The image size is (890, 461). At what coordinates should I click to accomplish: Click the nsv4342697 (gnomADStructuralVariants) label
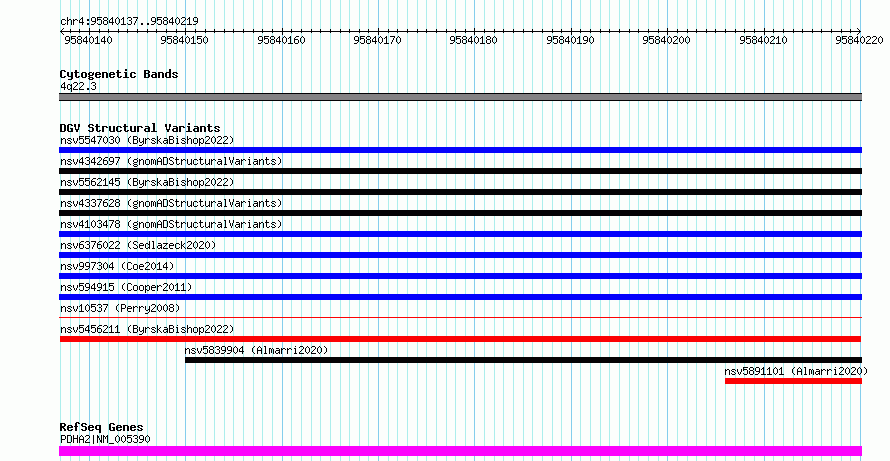click(171, 161)
